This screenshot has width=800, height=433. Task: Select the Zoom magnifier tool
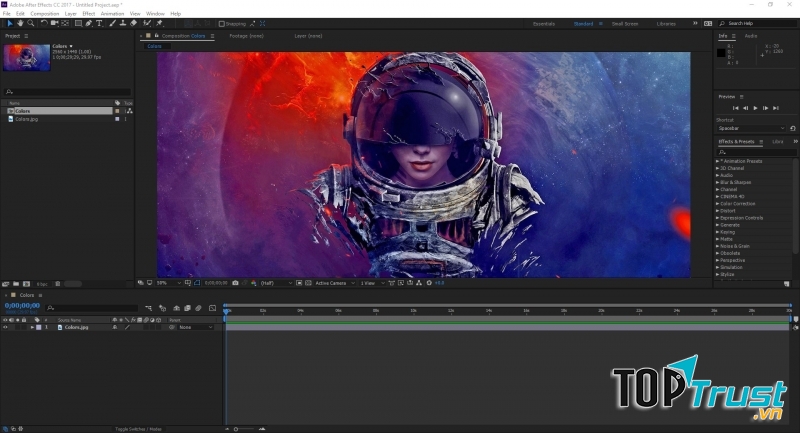click(31, 23)
